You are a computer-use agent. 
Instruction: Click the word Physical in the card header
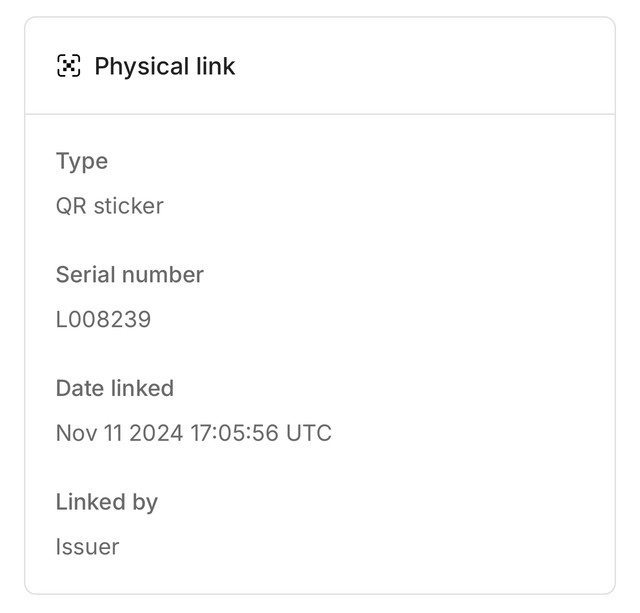click(x=142, y=67)
